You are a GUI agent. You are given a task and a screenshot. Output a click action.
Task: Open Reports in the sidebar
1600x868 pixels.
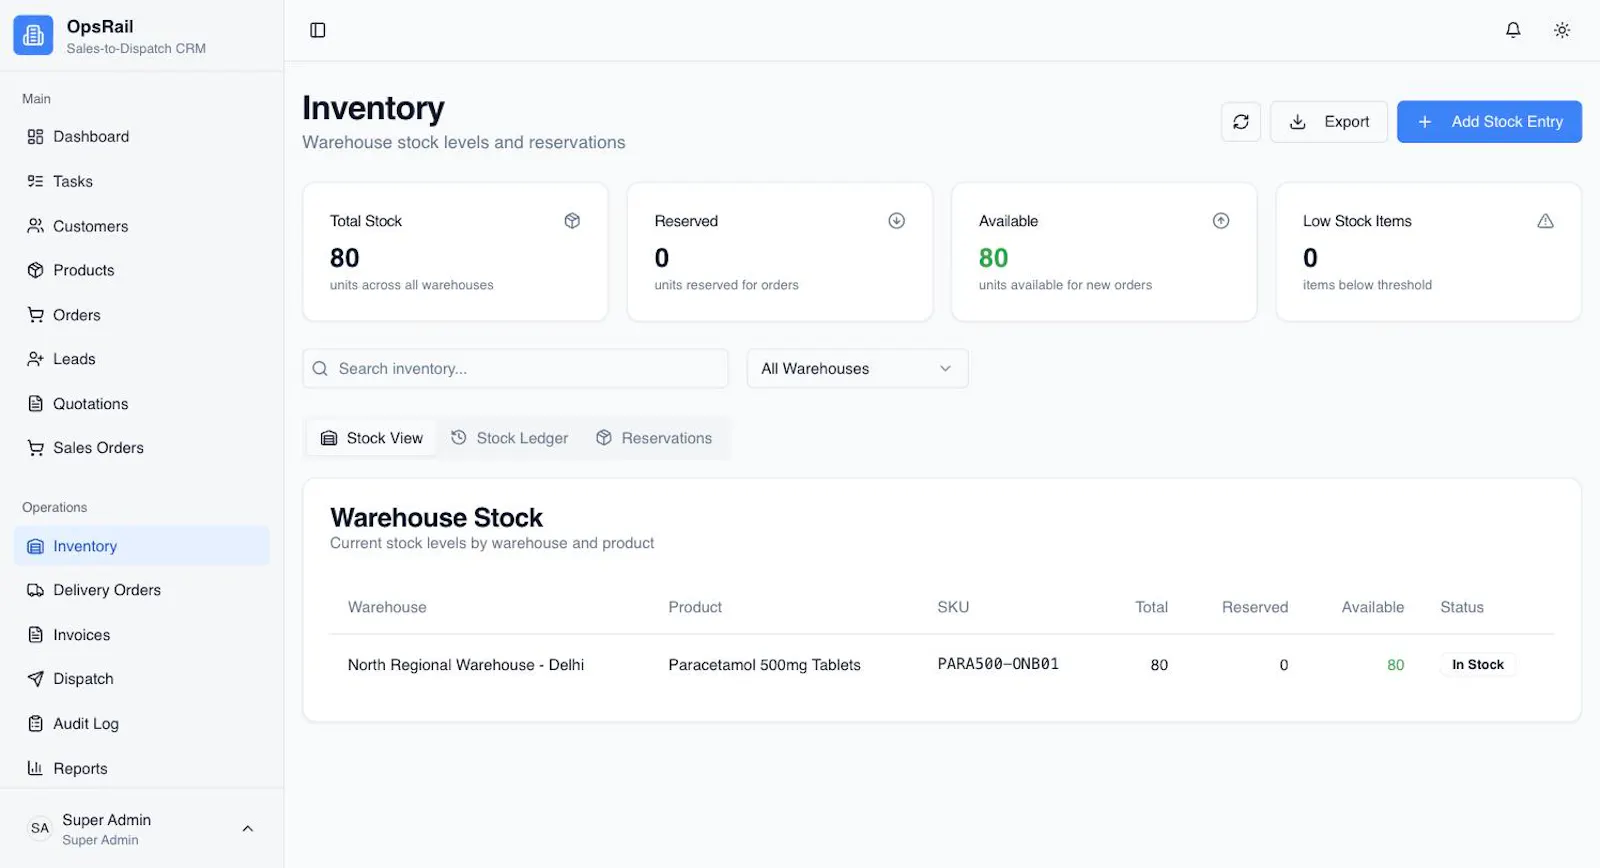pos(142,768)
